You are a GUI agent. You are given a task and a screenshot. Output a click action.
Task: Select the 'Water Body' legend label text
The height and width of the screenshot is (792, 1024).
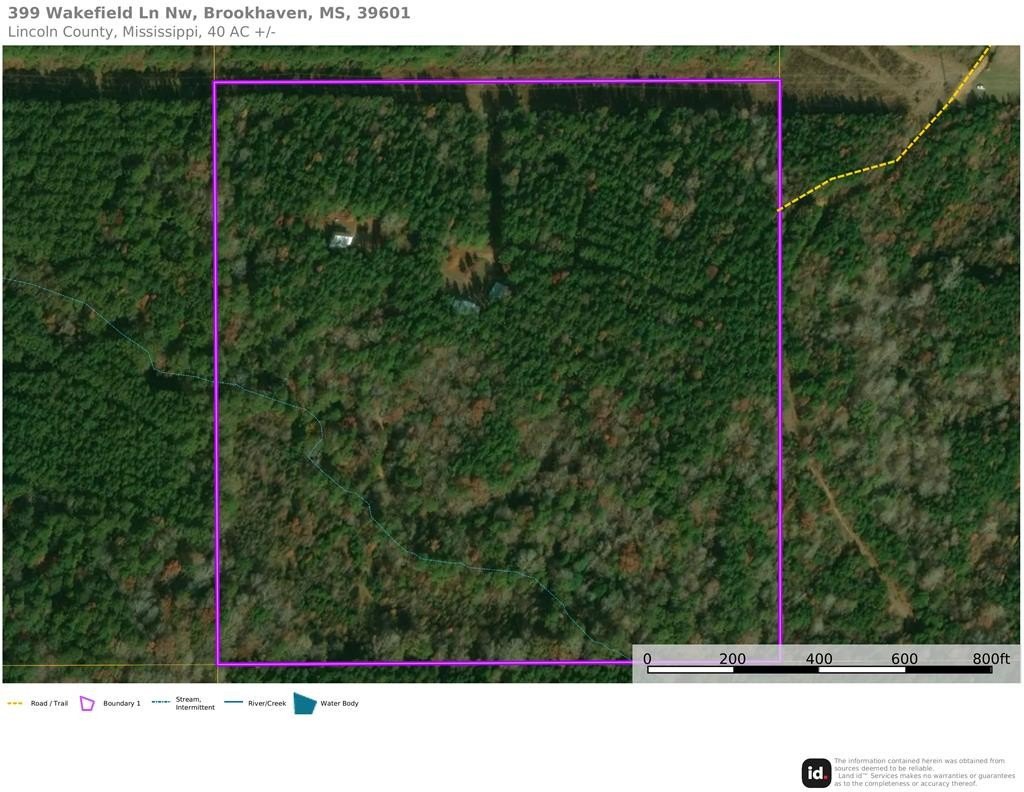click(339, 703)
